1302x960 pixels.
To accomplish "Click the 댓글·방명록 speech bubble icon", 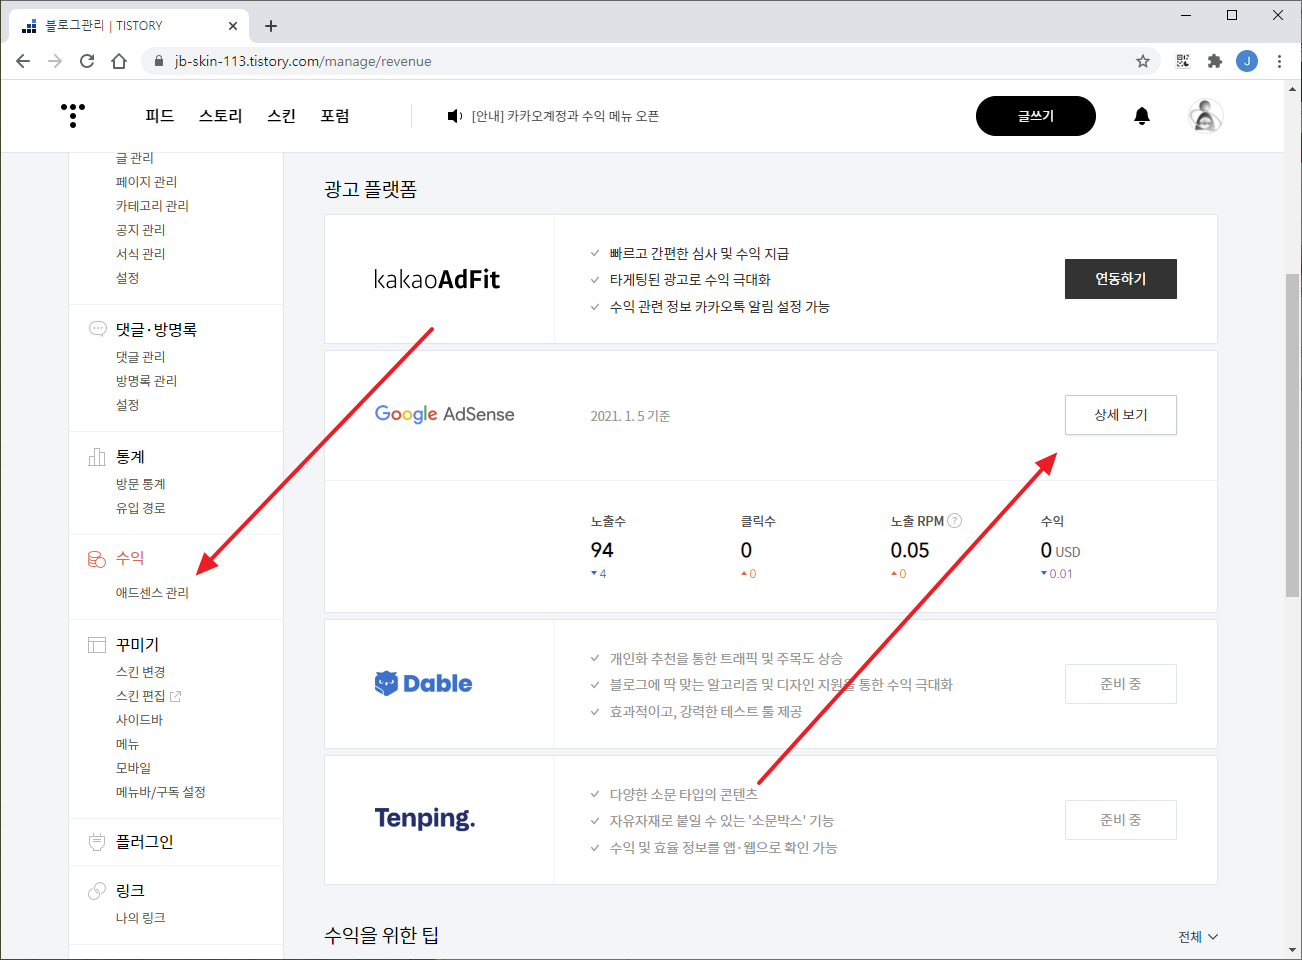I will tap(97, 329).
